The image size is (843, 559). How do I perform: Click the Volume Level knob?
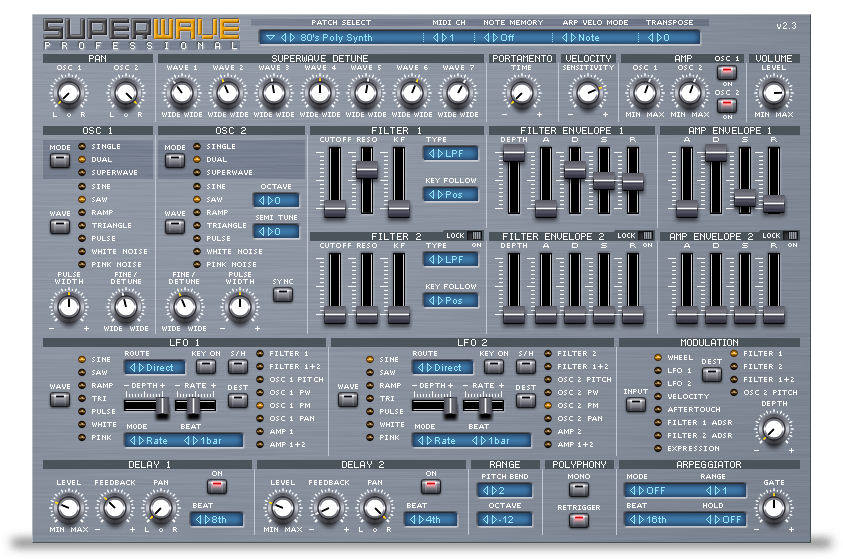[774, 93]
